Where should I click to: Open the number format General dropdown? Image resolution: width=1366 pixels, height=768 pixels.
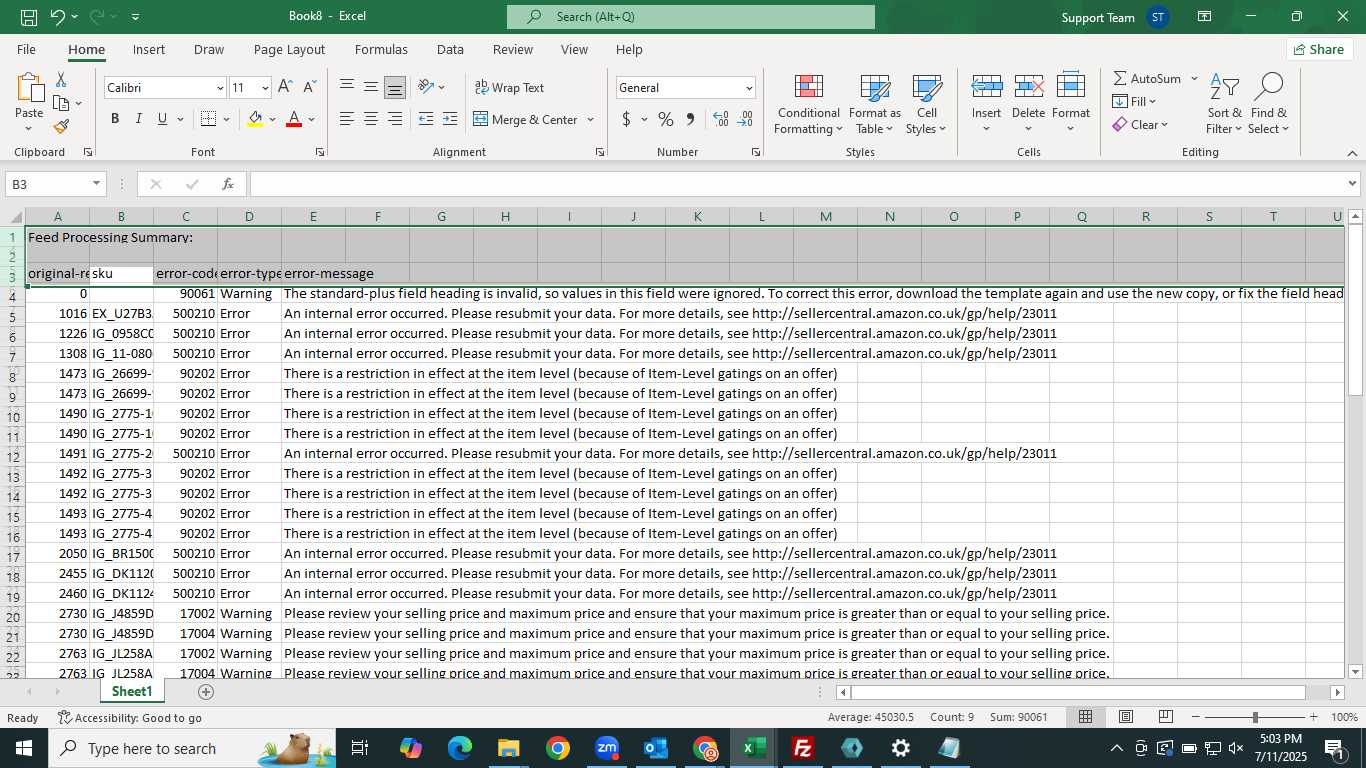(x=749, y=88)
